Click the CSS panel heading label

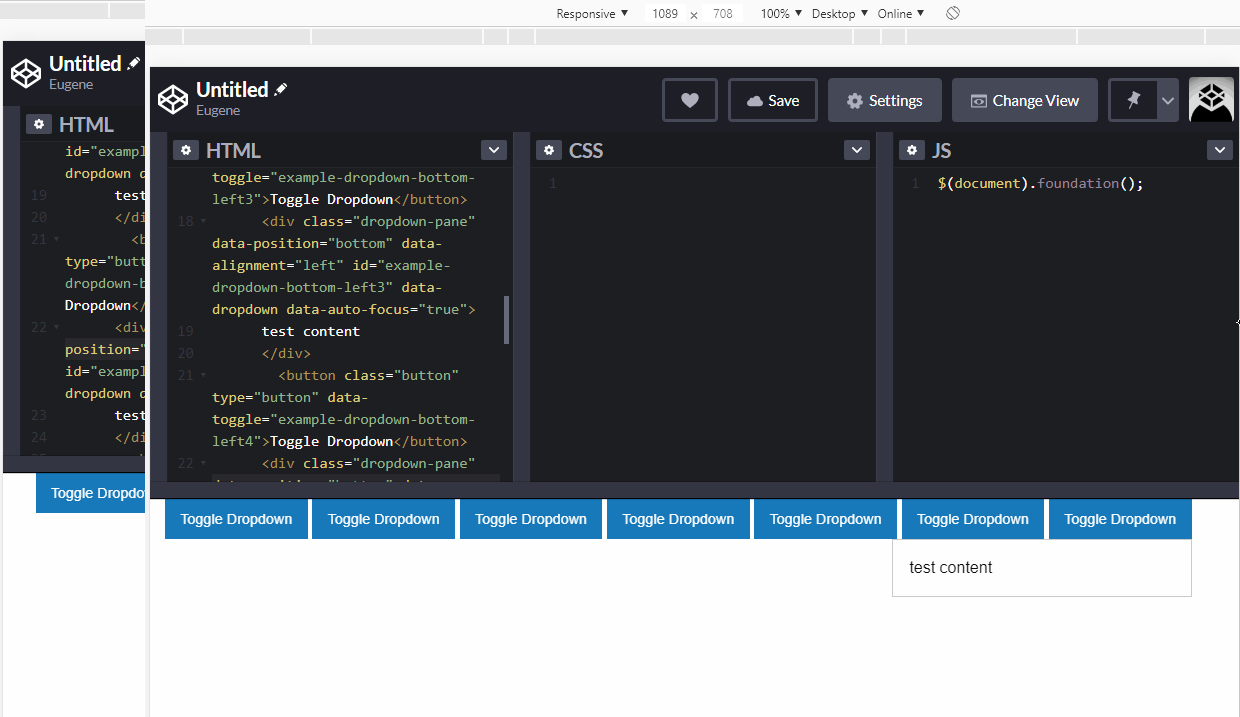point(586,150)
